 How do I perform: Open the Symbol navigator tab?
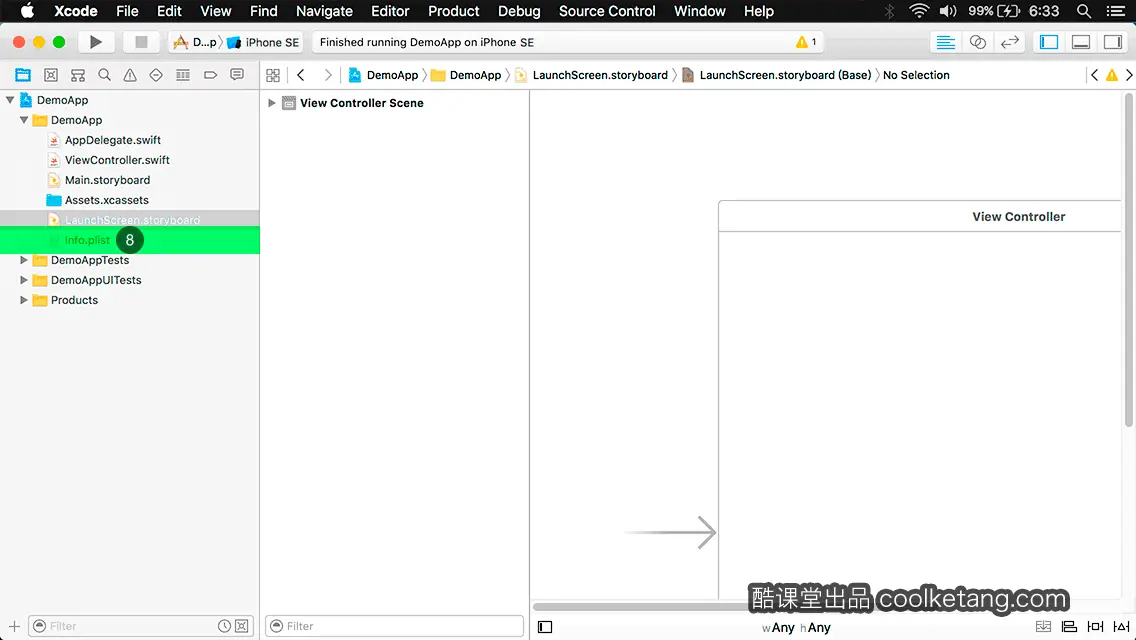[78, 75]
